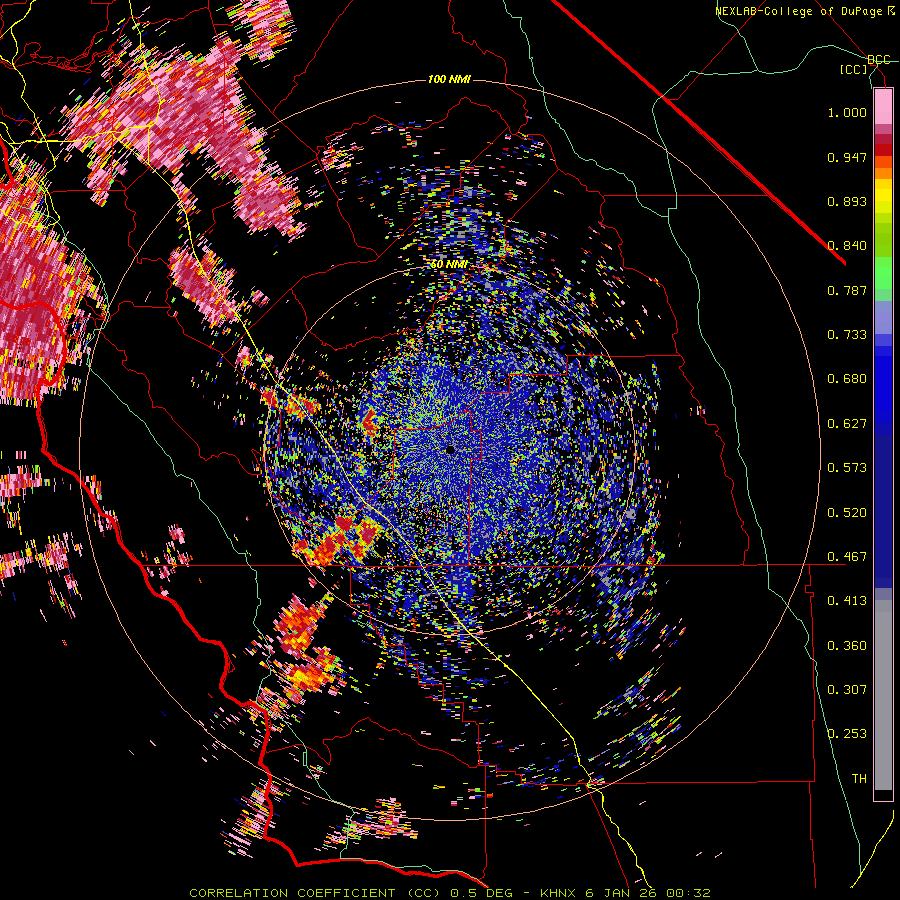Click the TH threshold label
Viewport: 900px width, 900px height.
pos(859,779)
